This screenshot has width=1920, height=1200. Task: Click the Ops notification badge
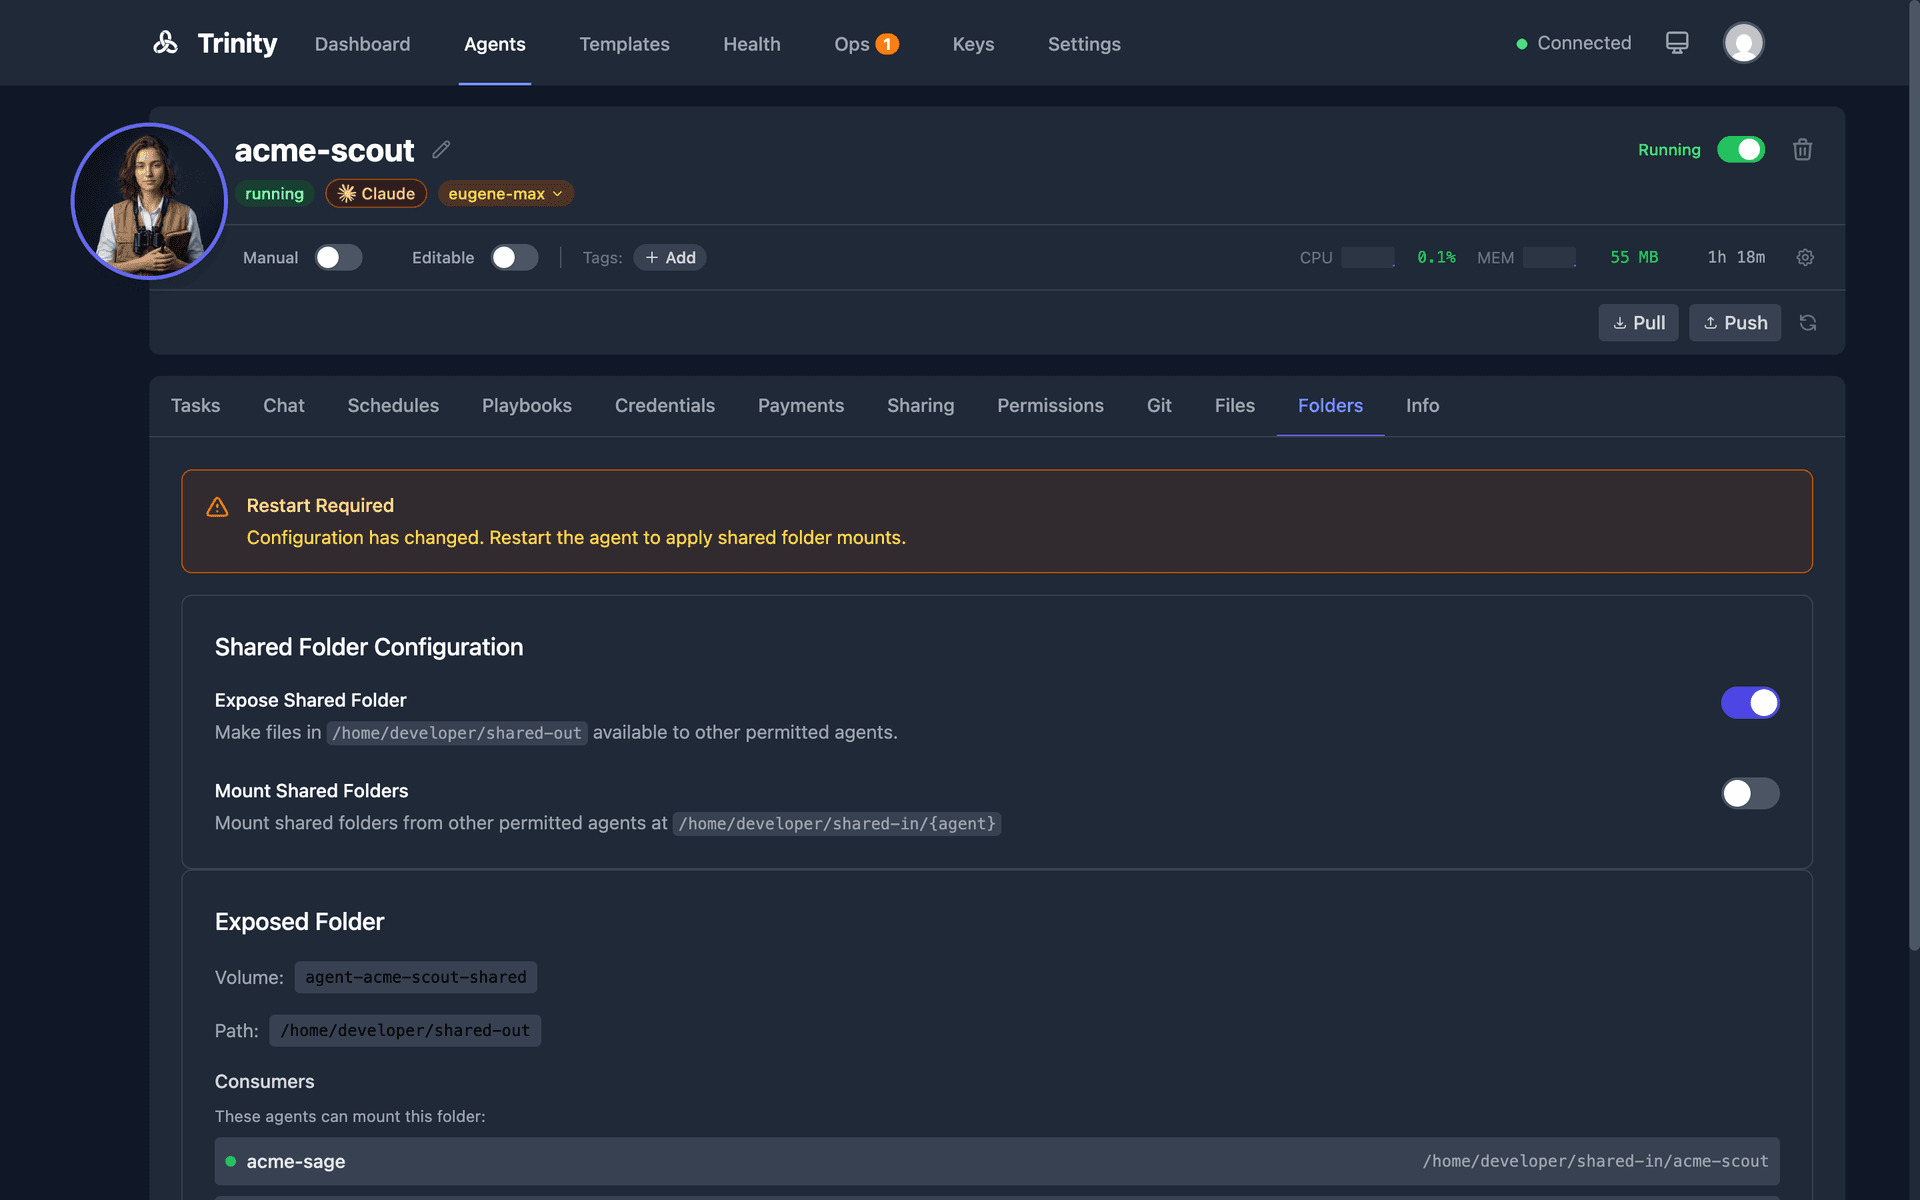coord(886,44)
